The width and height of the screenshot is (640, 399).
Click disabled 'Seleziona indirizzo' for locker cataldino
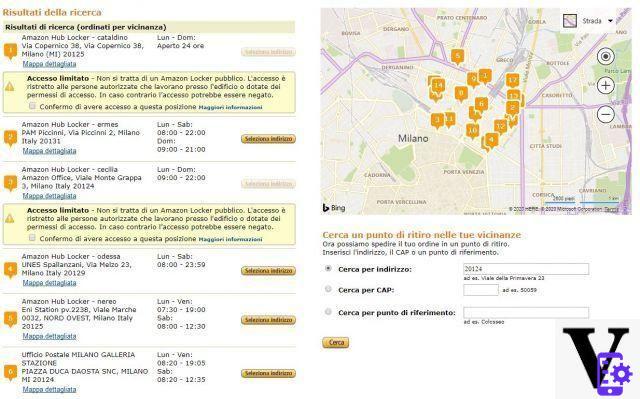pyautogui.click(x=268, y=52)
